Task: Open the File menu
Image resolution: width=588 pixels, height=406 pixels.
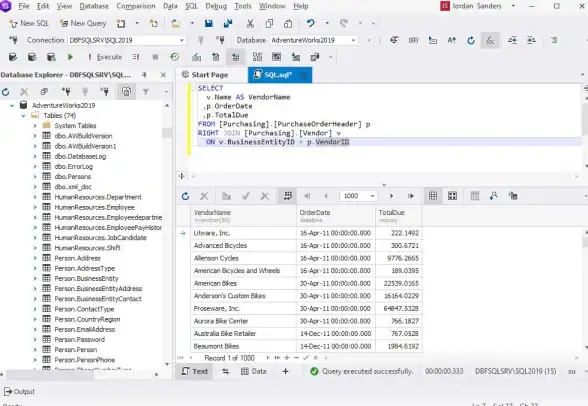Action: (x=24, y=6)
